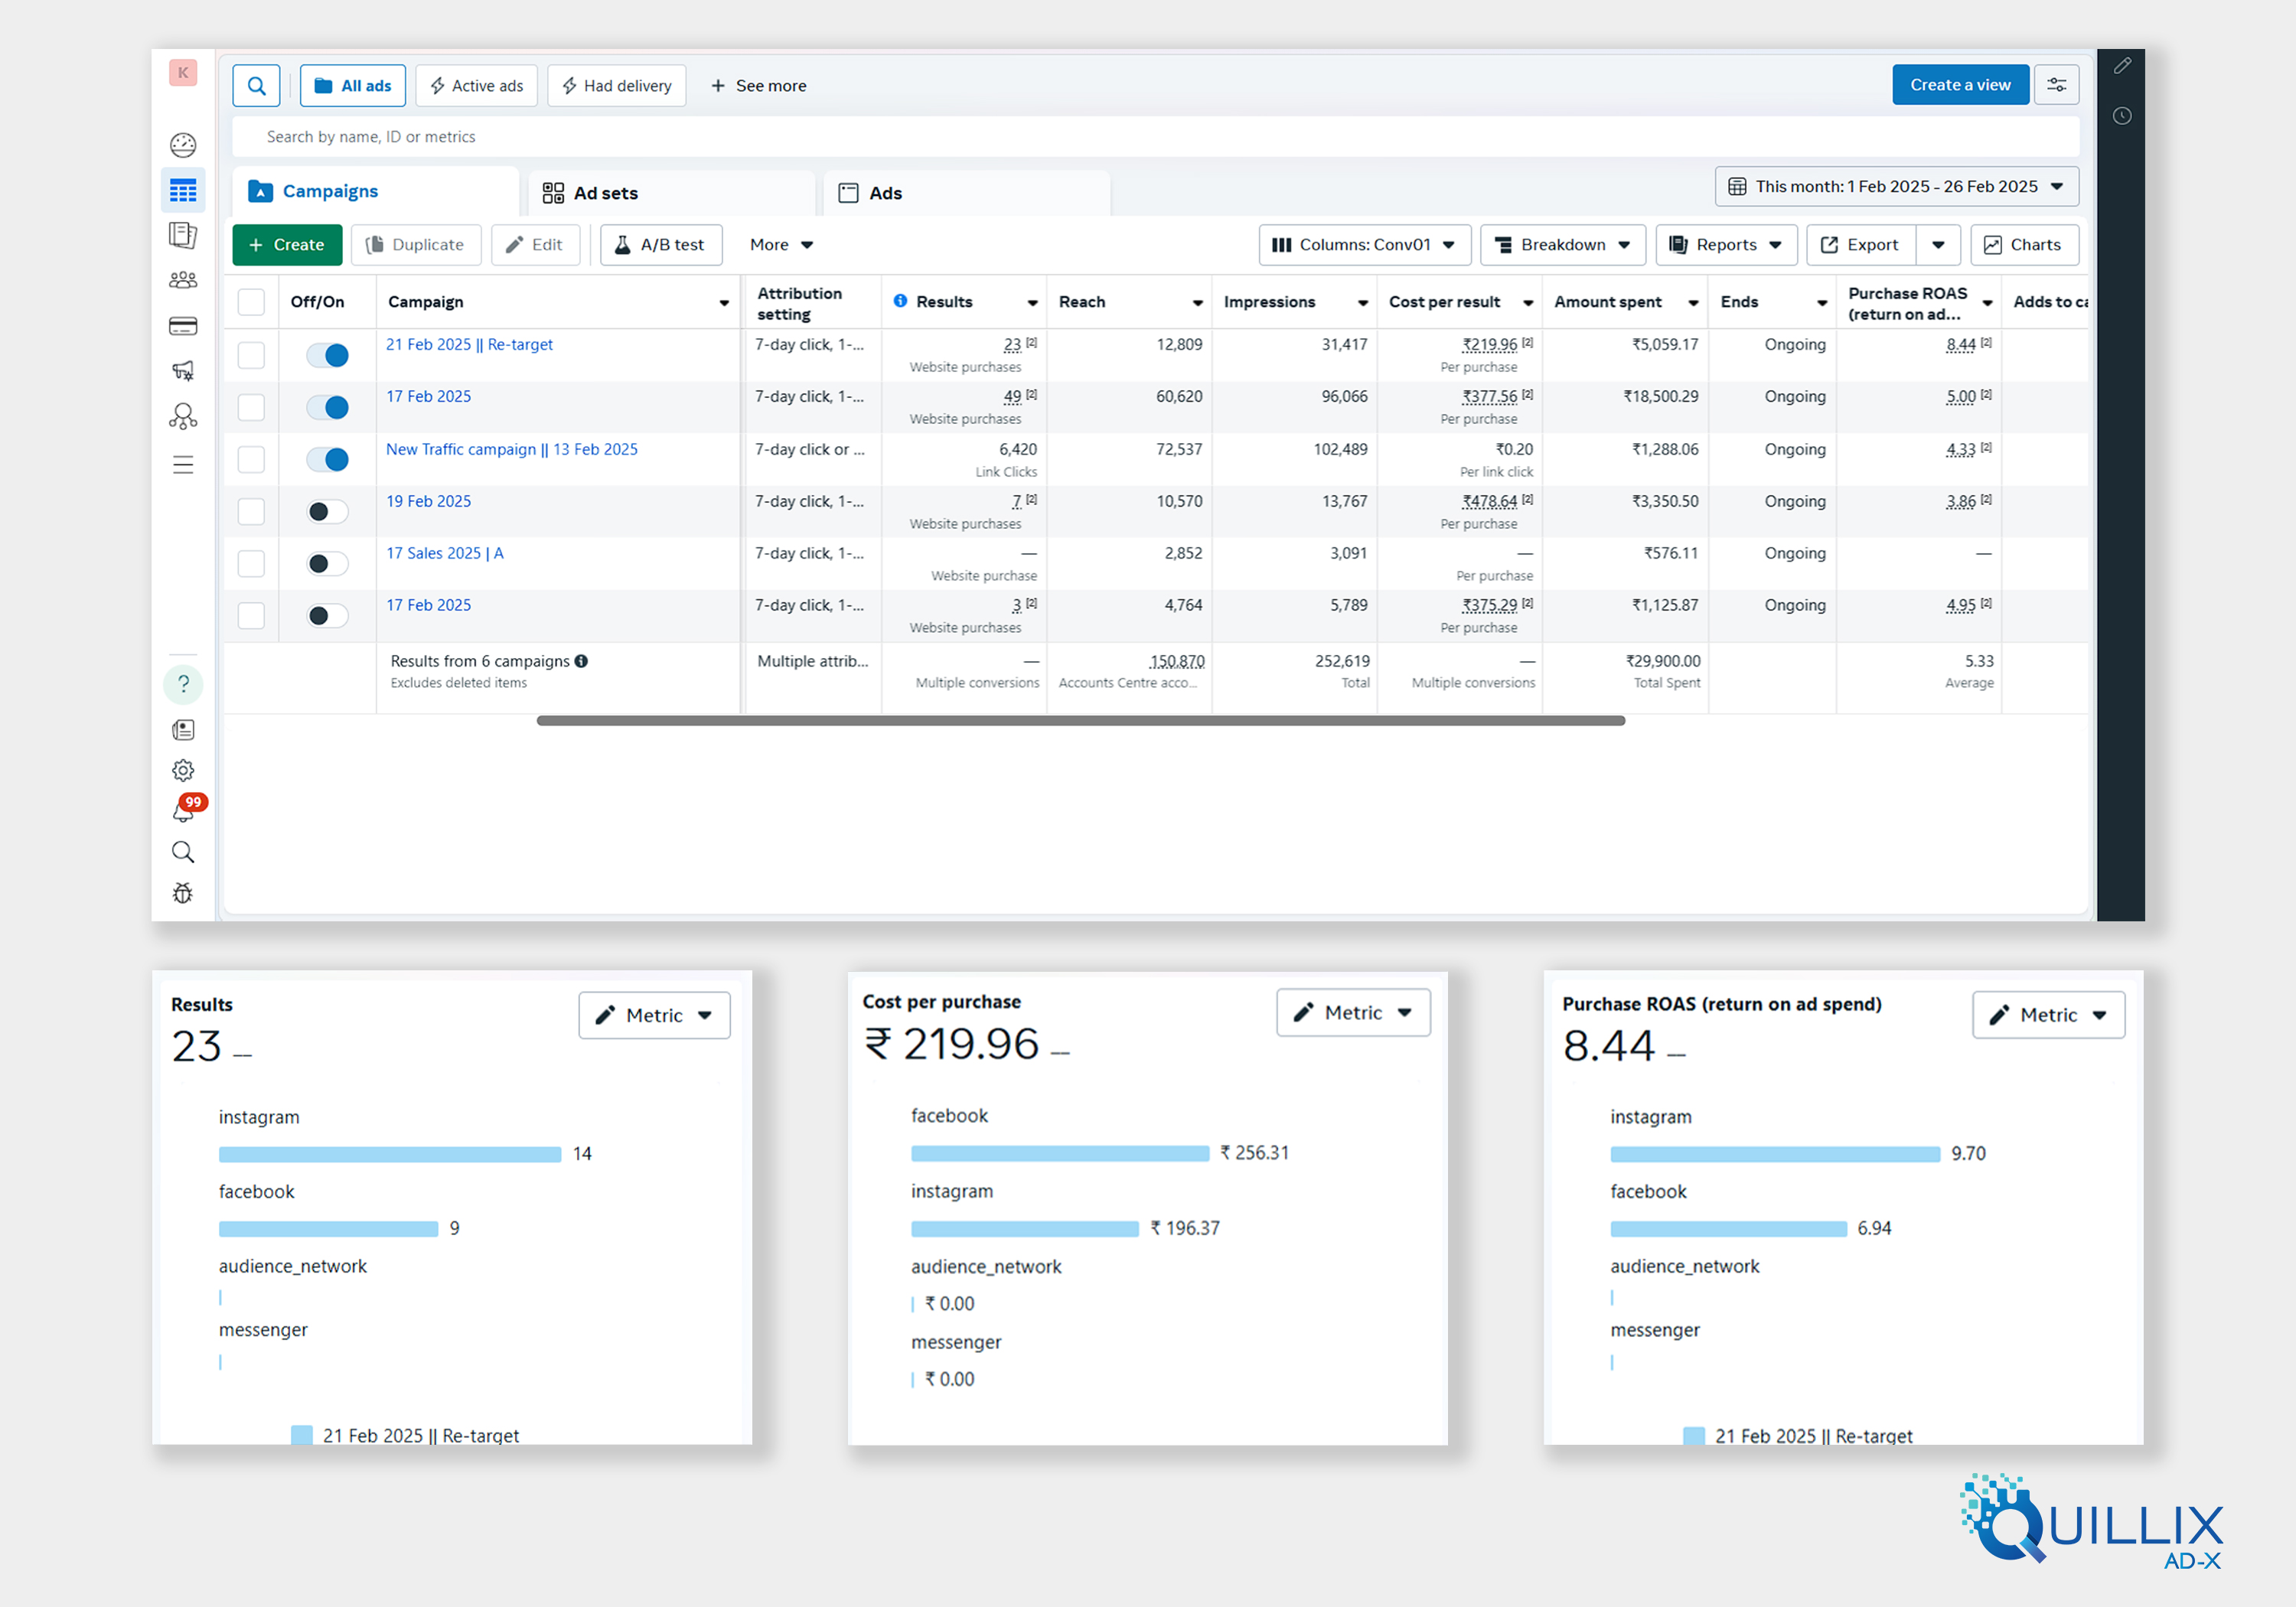
Task: Open the help question mark icon
Action: (183, 684)
